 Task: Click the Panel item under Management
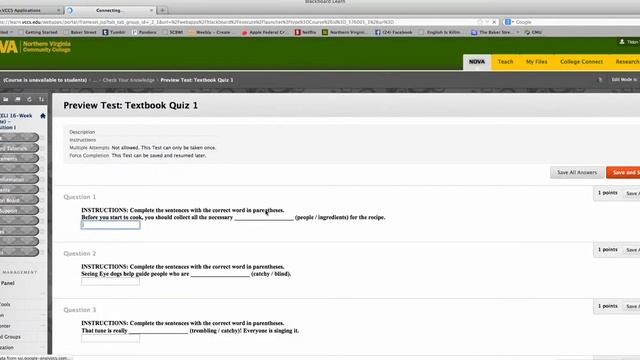(x=7, y=283)
